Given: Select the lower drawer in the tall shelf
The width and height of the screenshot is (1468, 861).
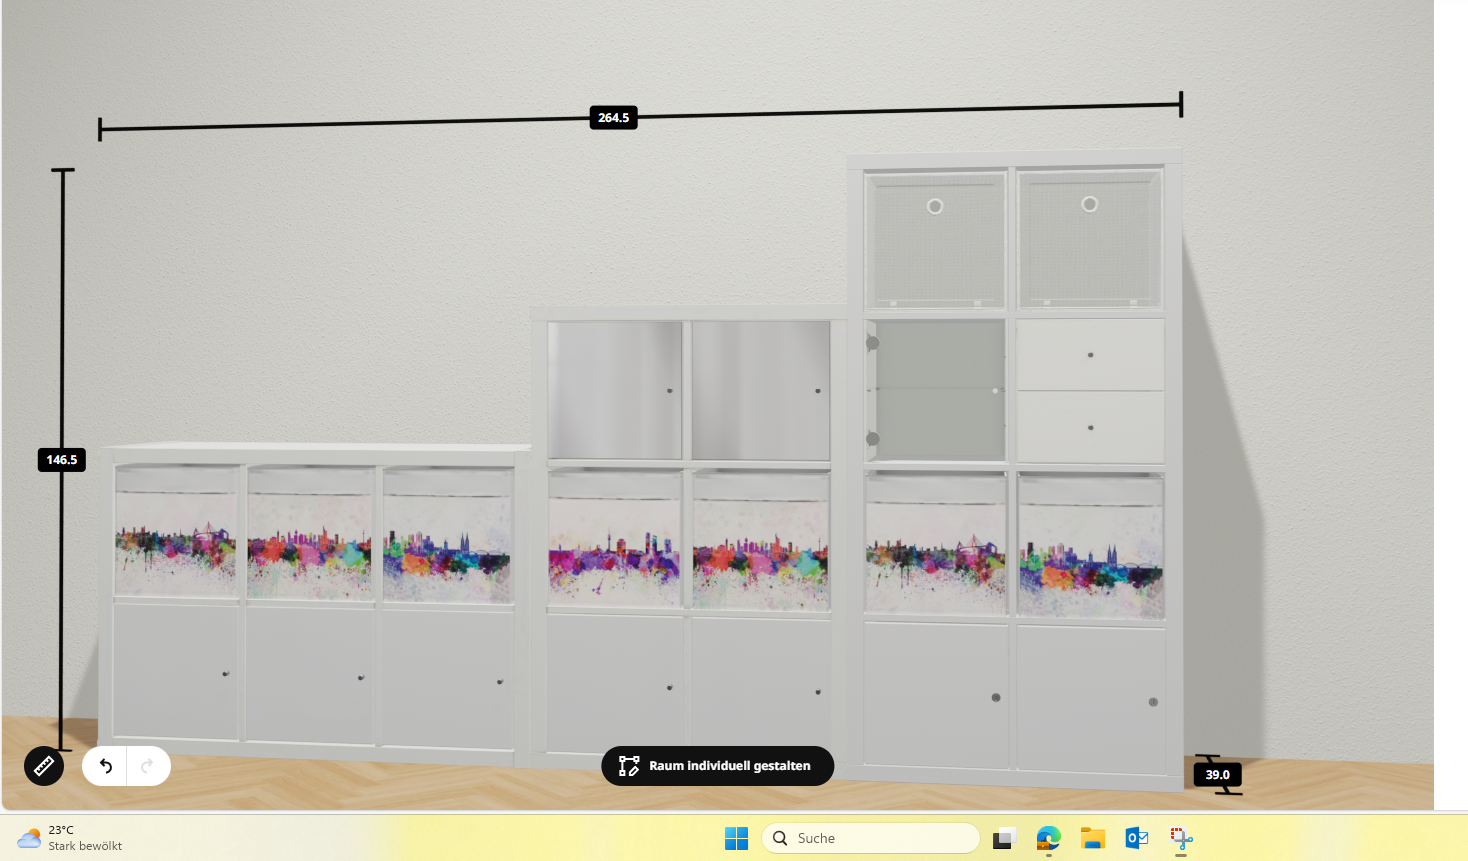Looking at the screenshot, I should (1090, 427).
